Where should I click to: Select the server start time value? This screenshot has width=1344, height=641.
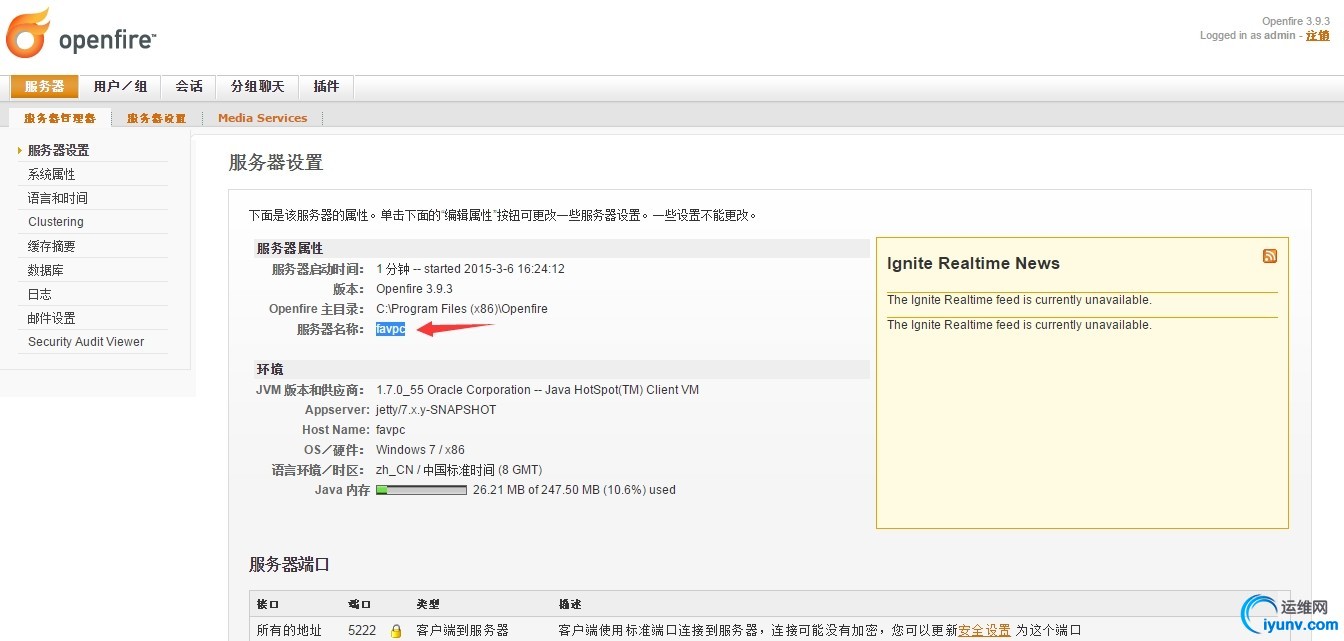click(x=471, y=269)
